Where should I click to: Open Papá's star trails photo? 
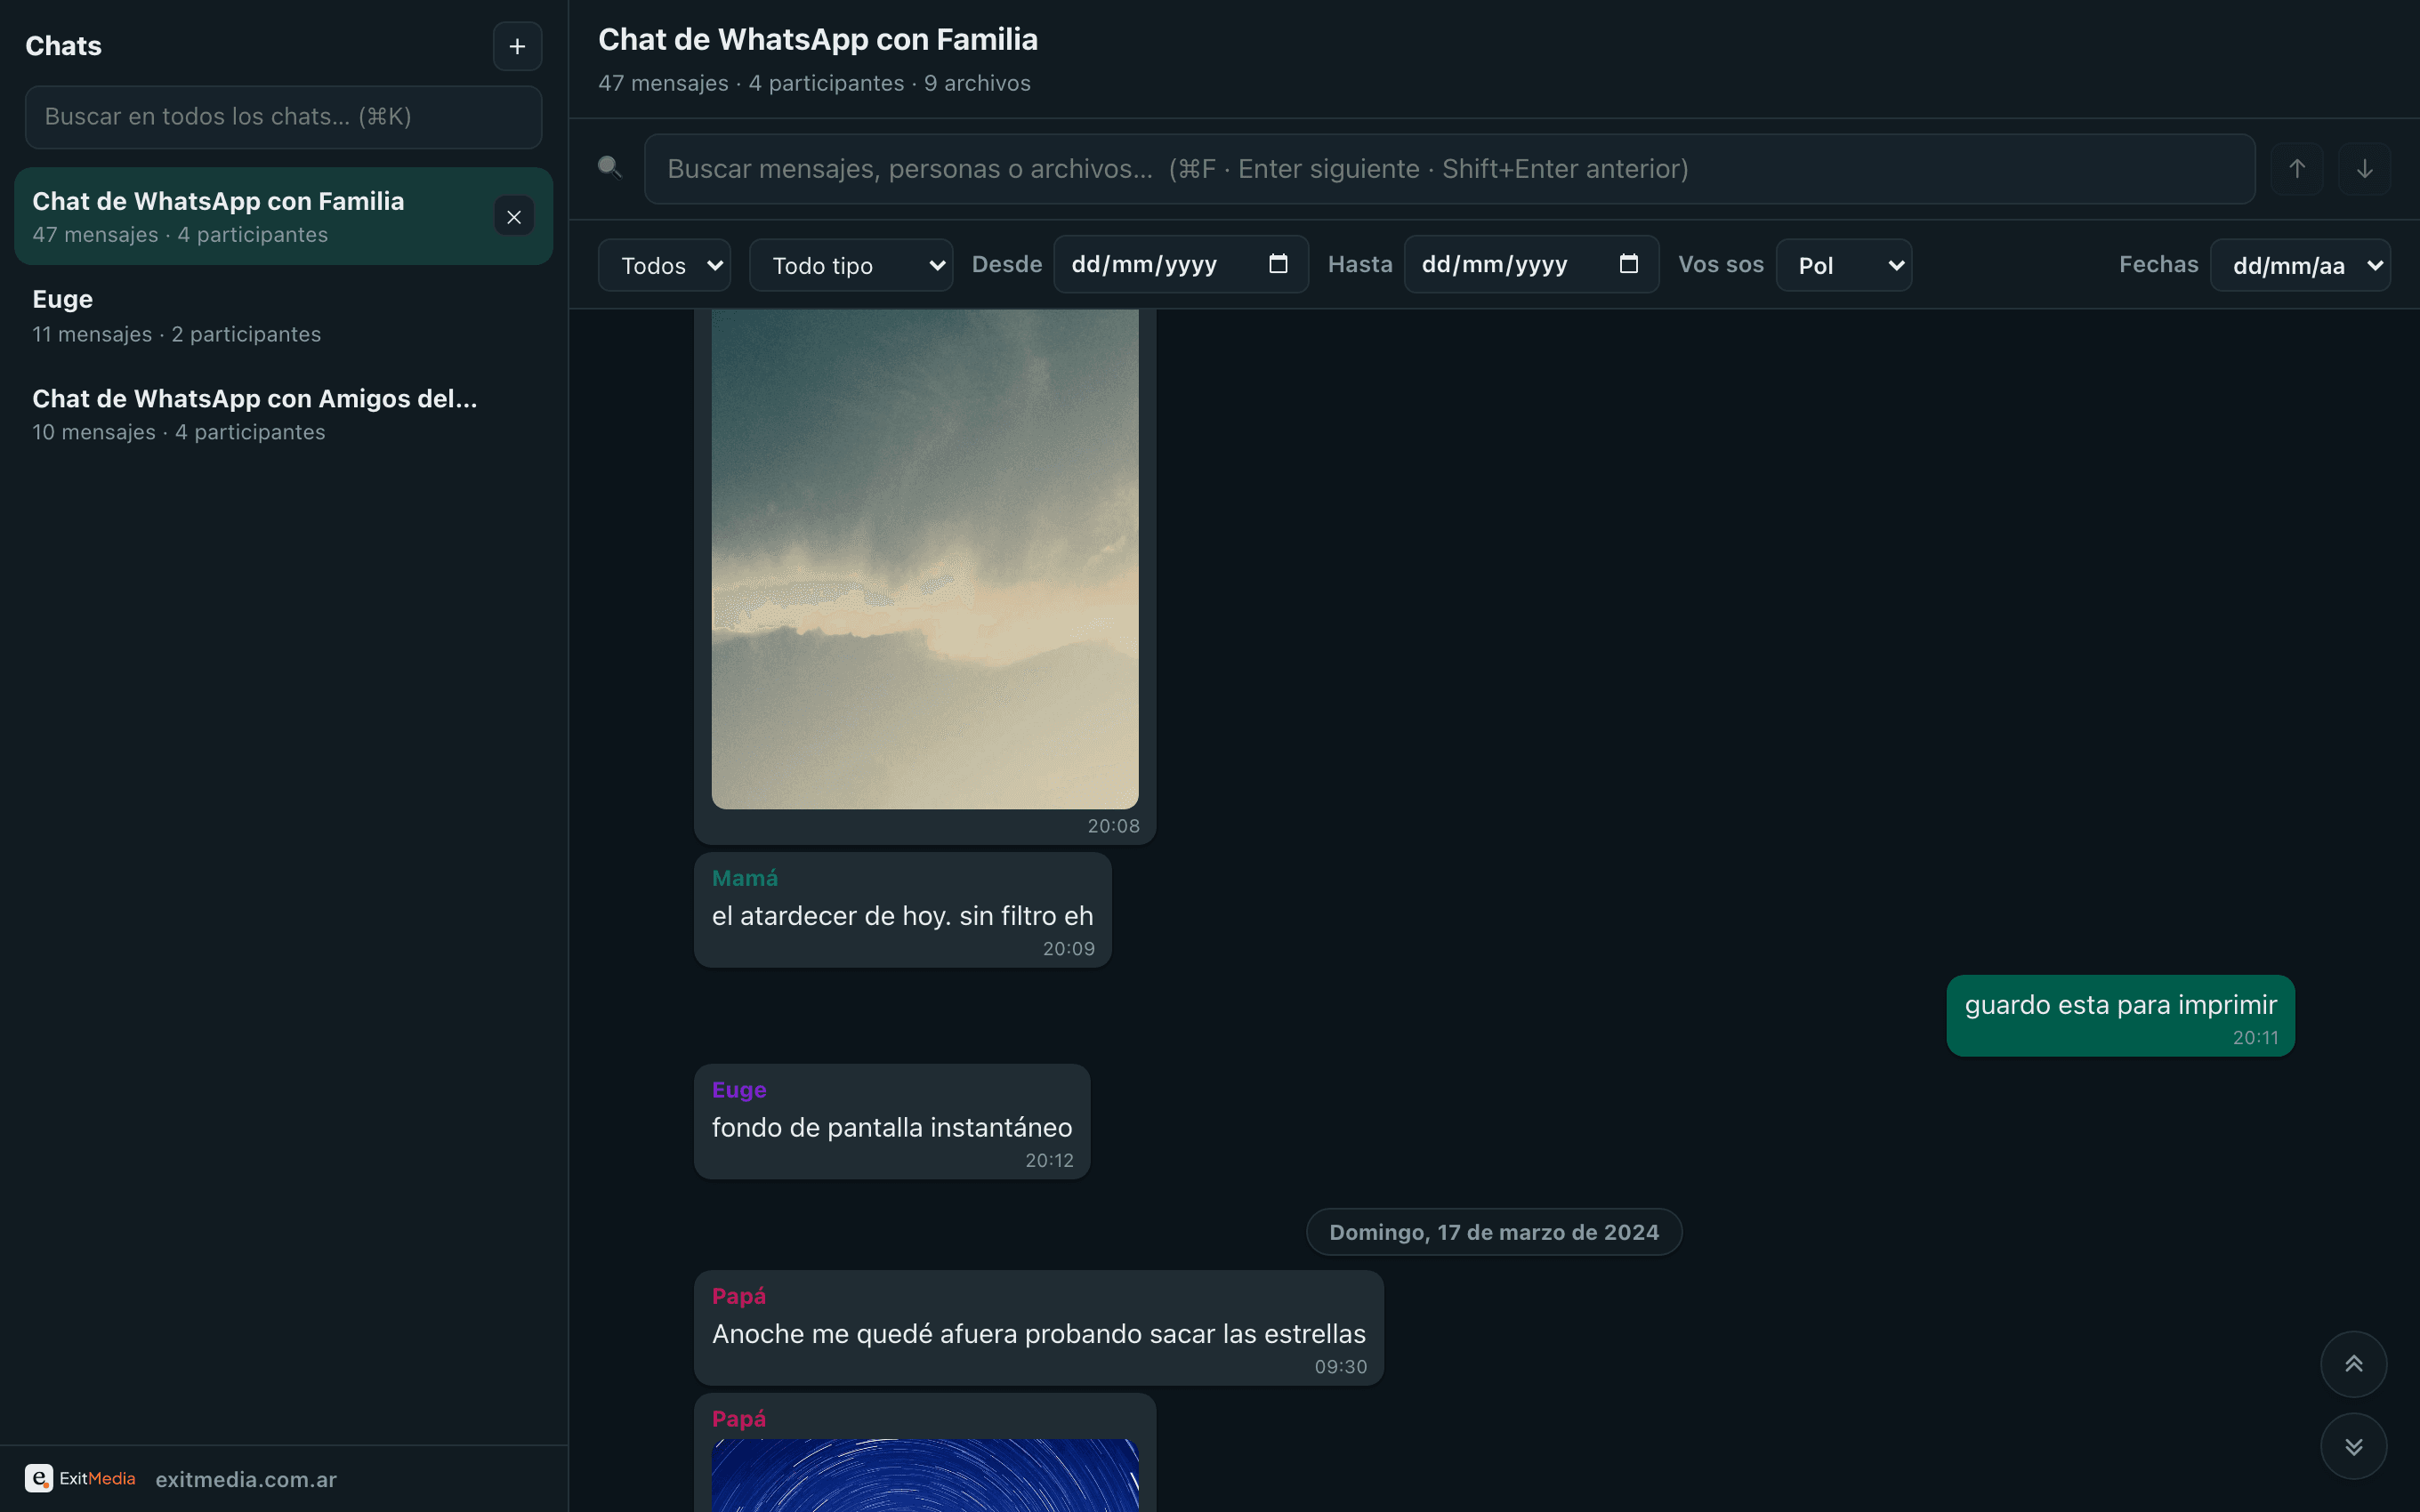tap(925, 1475)
